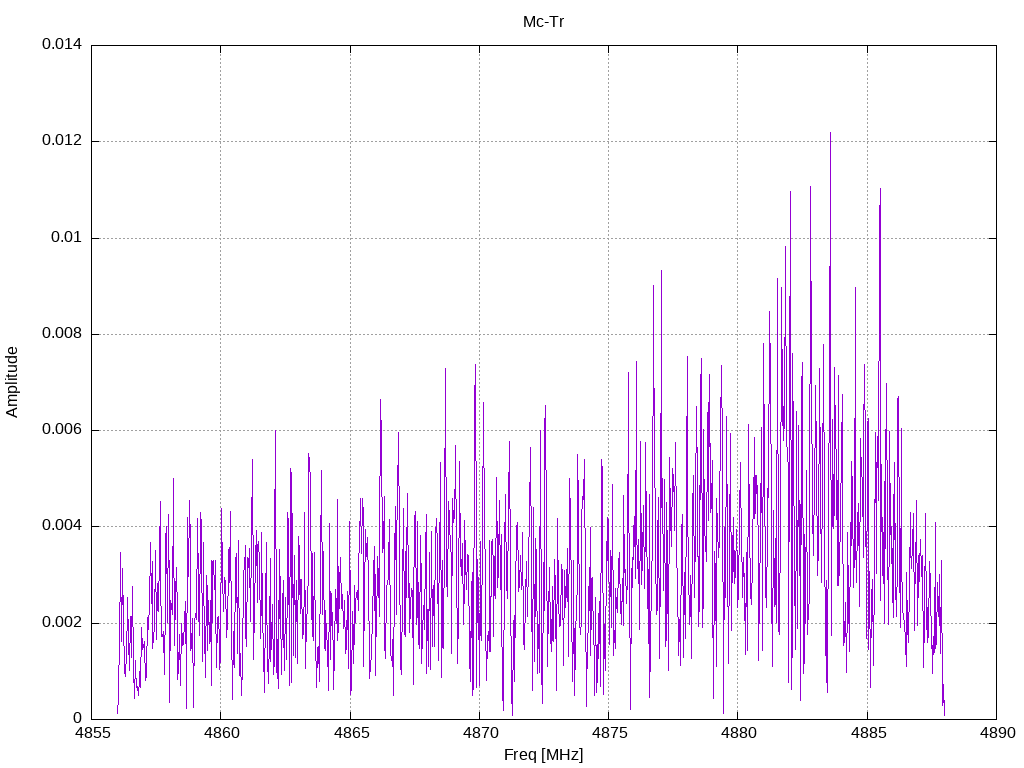Click the x-axis tick label 4870
1024x768 pixels.
(x=479, y=733)
